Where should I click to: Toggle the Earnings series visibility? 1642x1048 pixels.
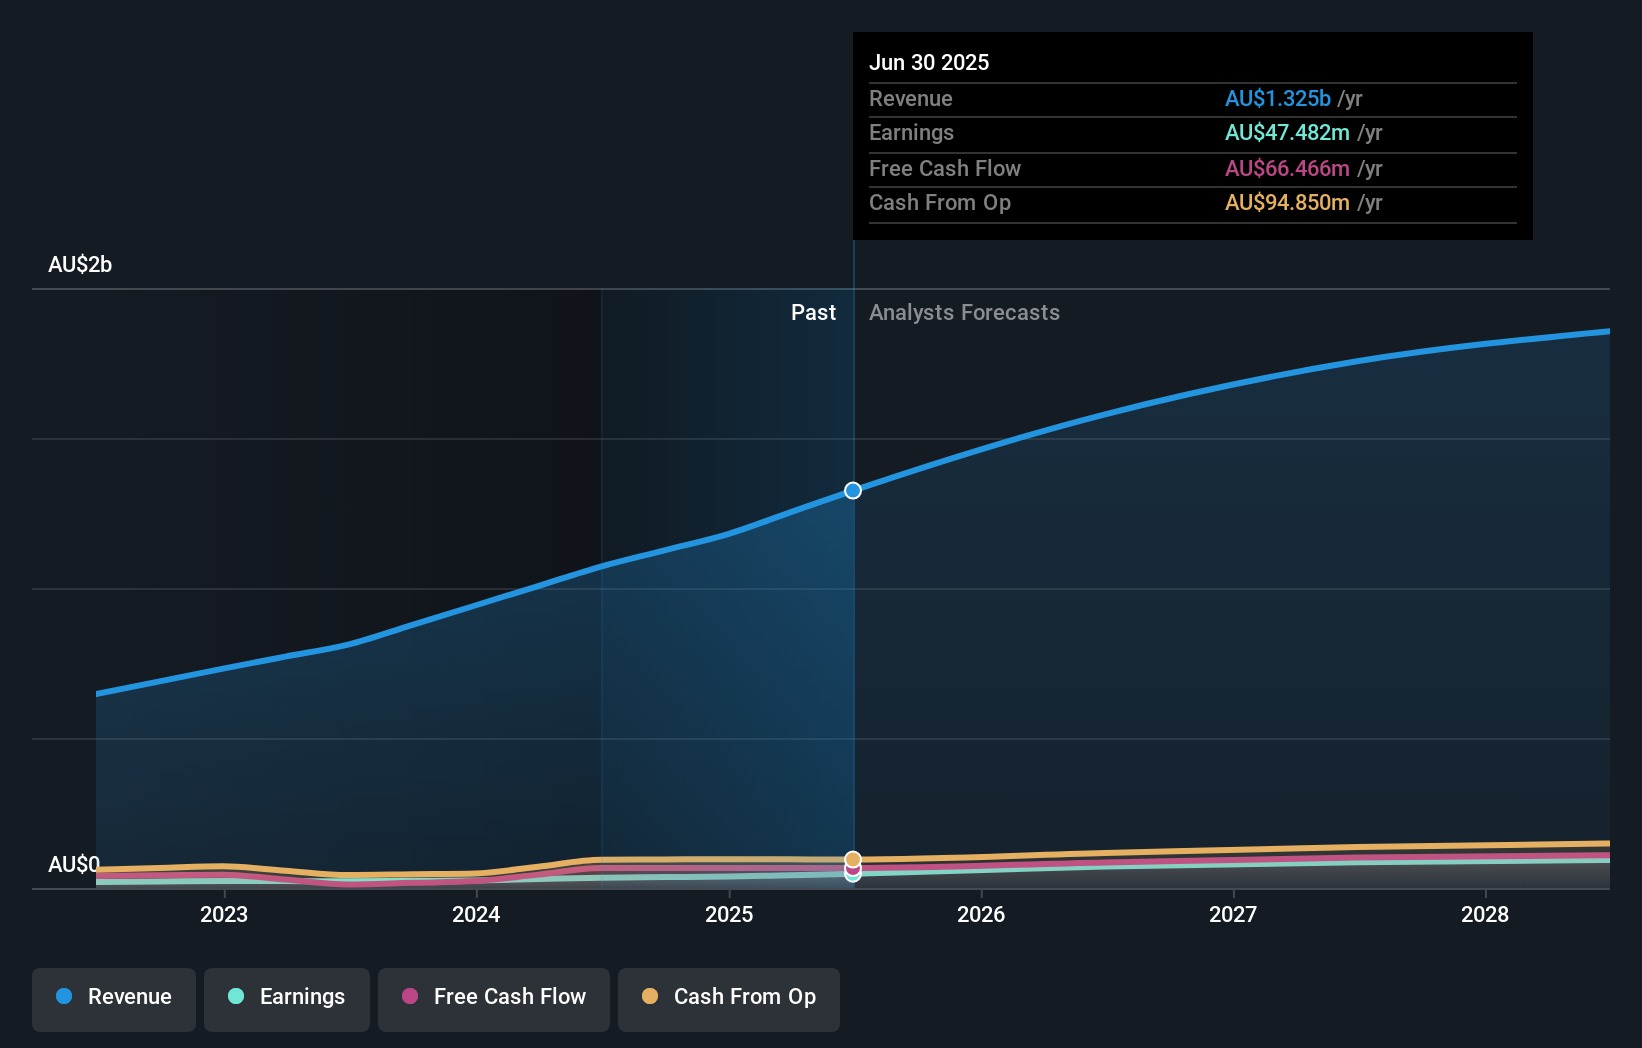tap(286, 997)
